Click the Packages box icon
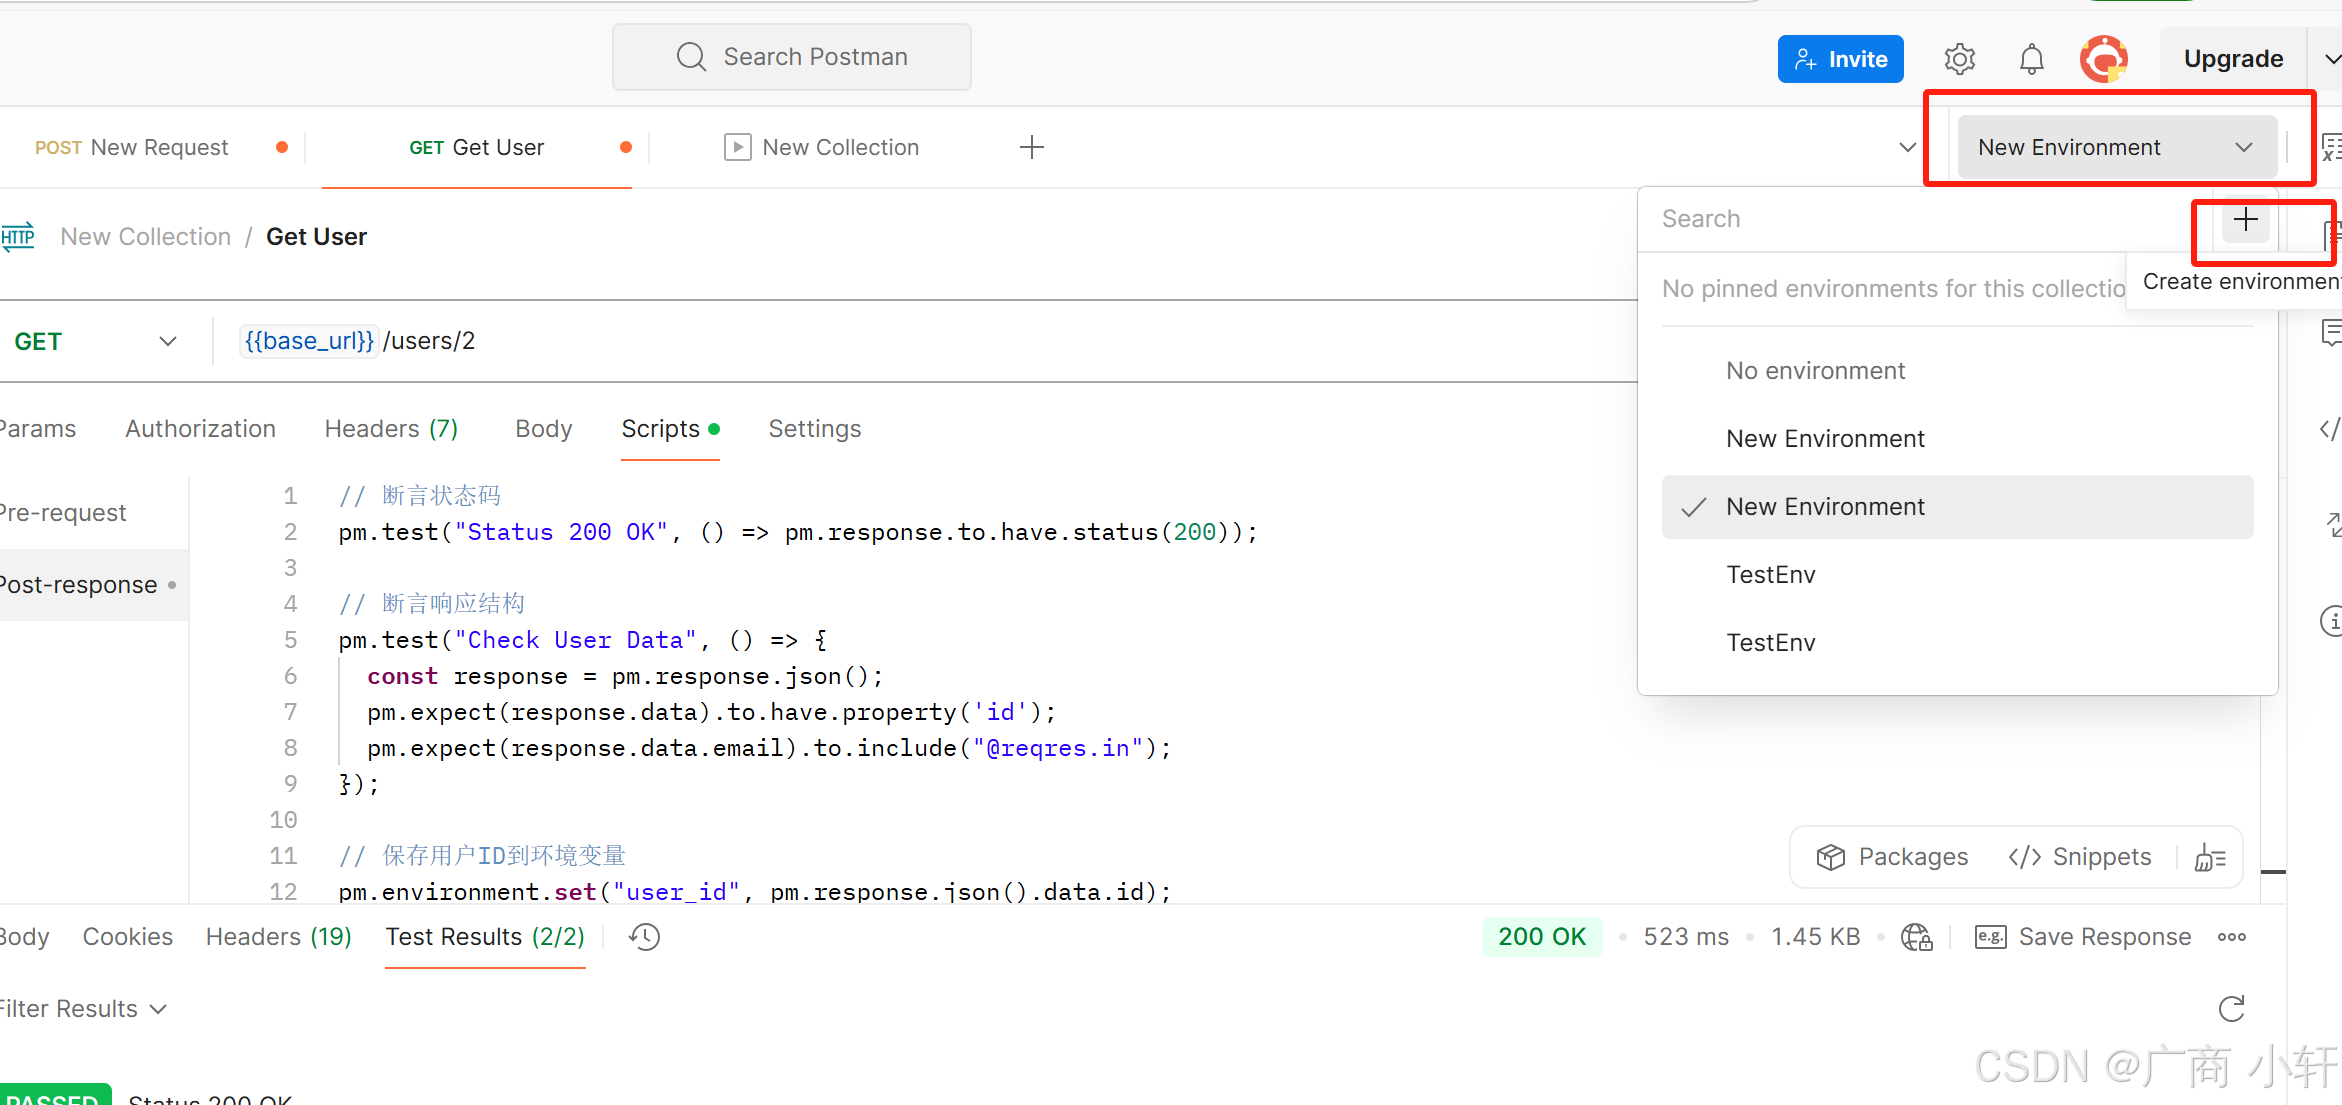Viewport: 2342px width, 1105px height. pyautogui.click(x=1830, y=857)
